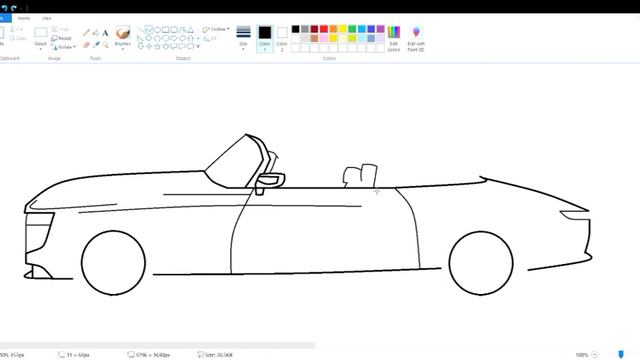This screenshot has height=360, width=640.
Task: Click the Crop button
Action: [x=60, y=29]
